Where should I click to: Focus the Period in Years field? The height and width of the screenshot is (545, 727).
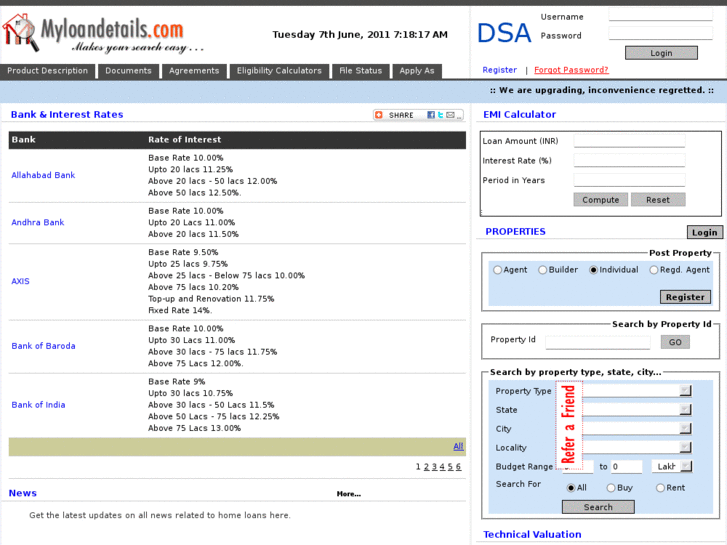[629, 180]
